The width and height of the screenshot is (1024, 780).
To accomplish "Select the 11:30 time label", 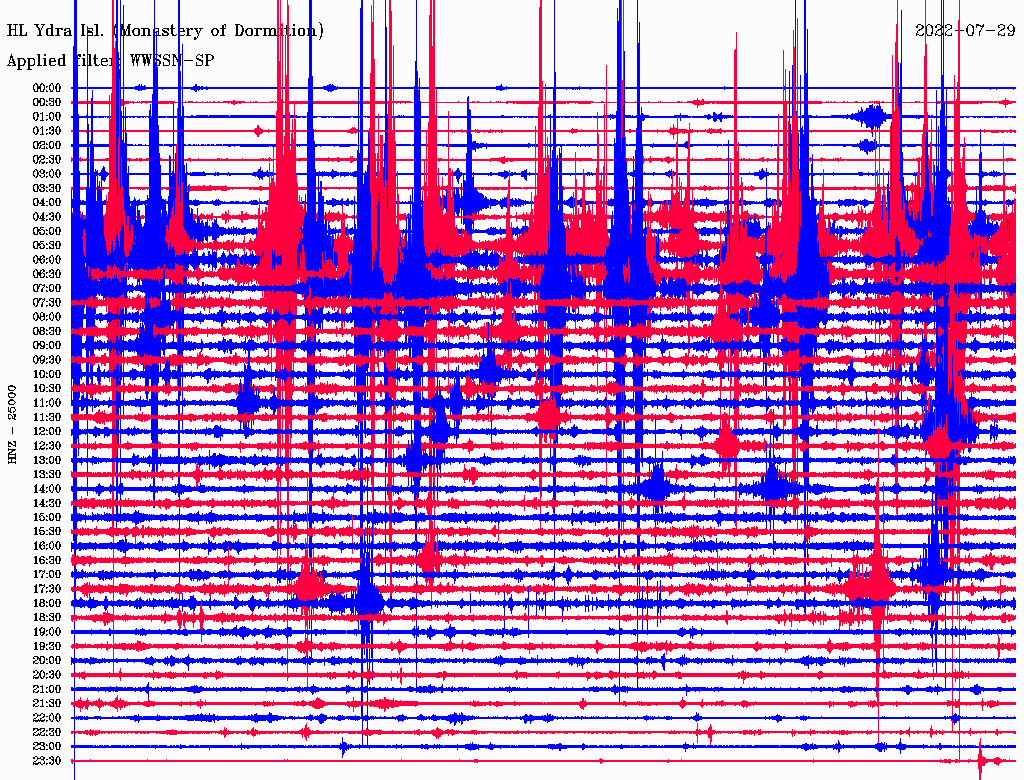I will (46, 417).
